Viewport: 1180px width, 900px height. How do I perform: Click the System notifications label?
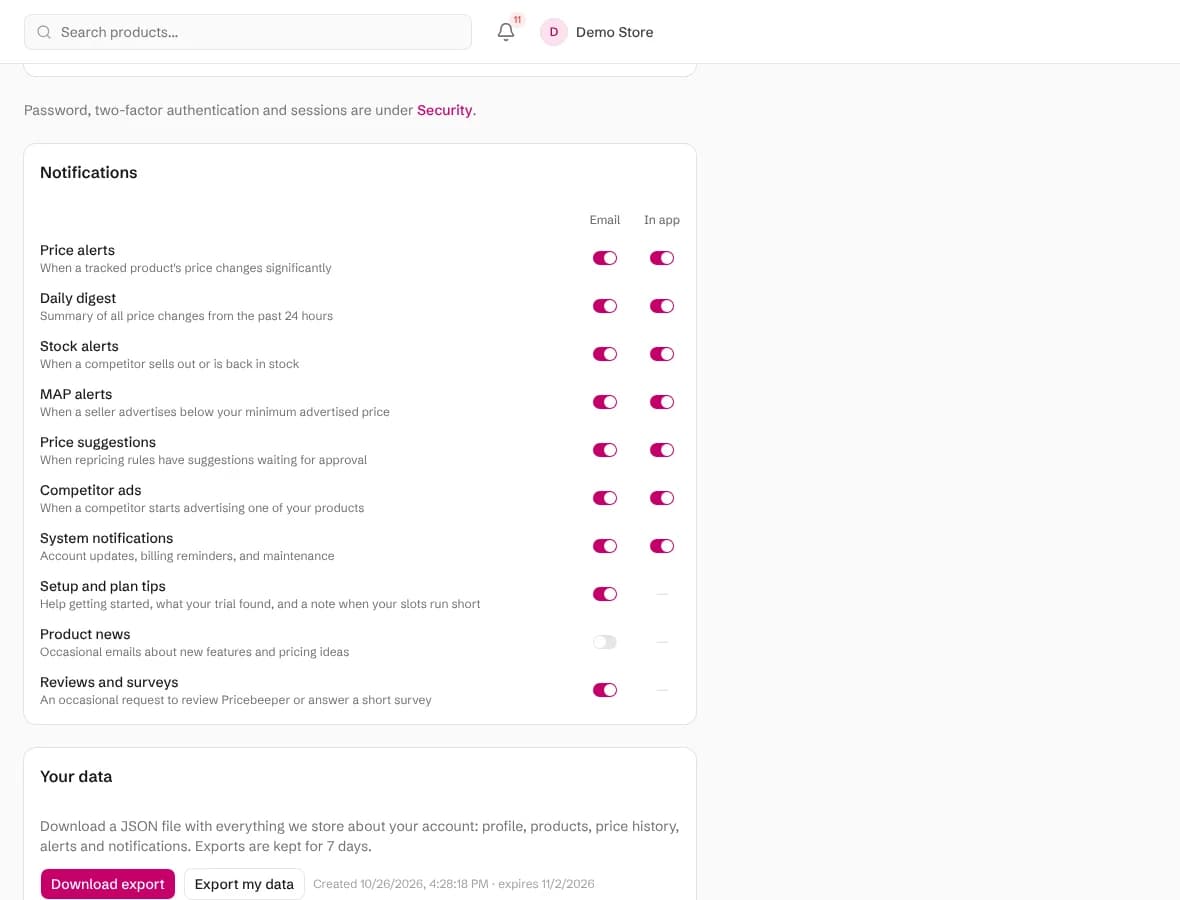point(106,538)
